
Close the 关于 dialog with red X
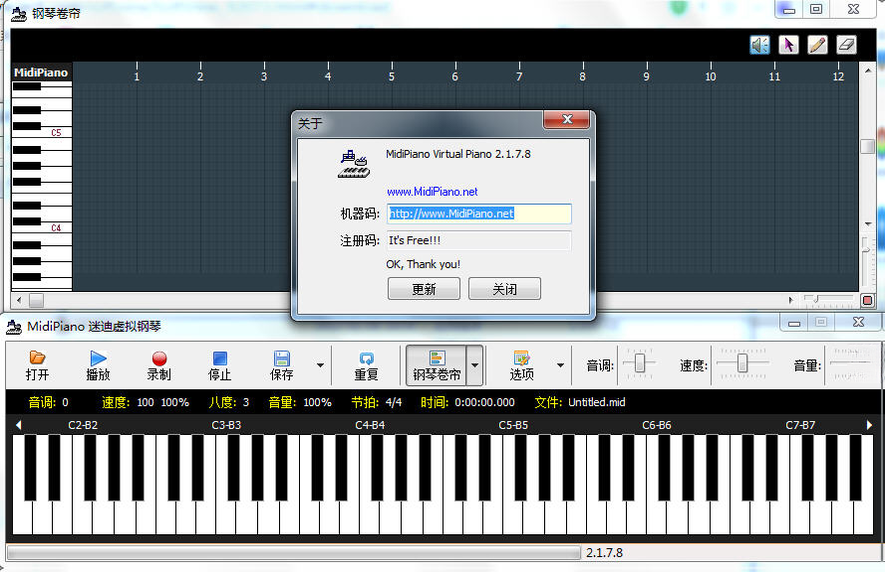coord(567,119)
